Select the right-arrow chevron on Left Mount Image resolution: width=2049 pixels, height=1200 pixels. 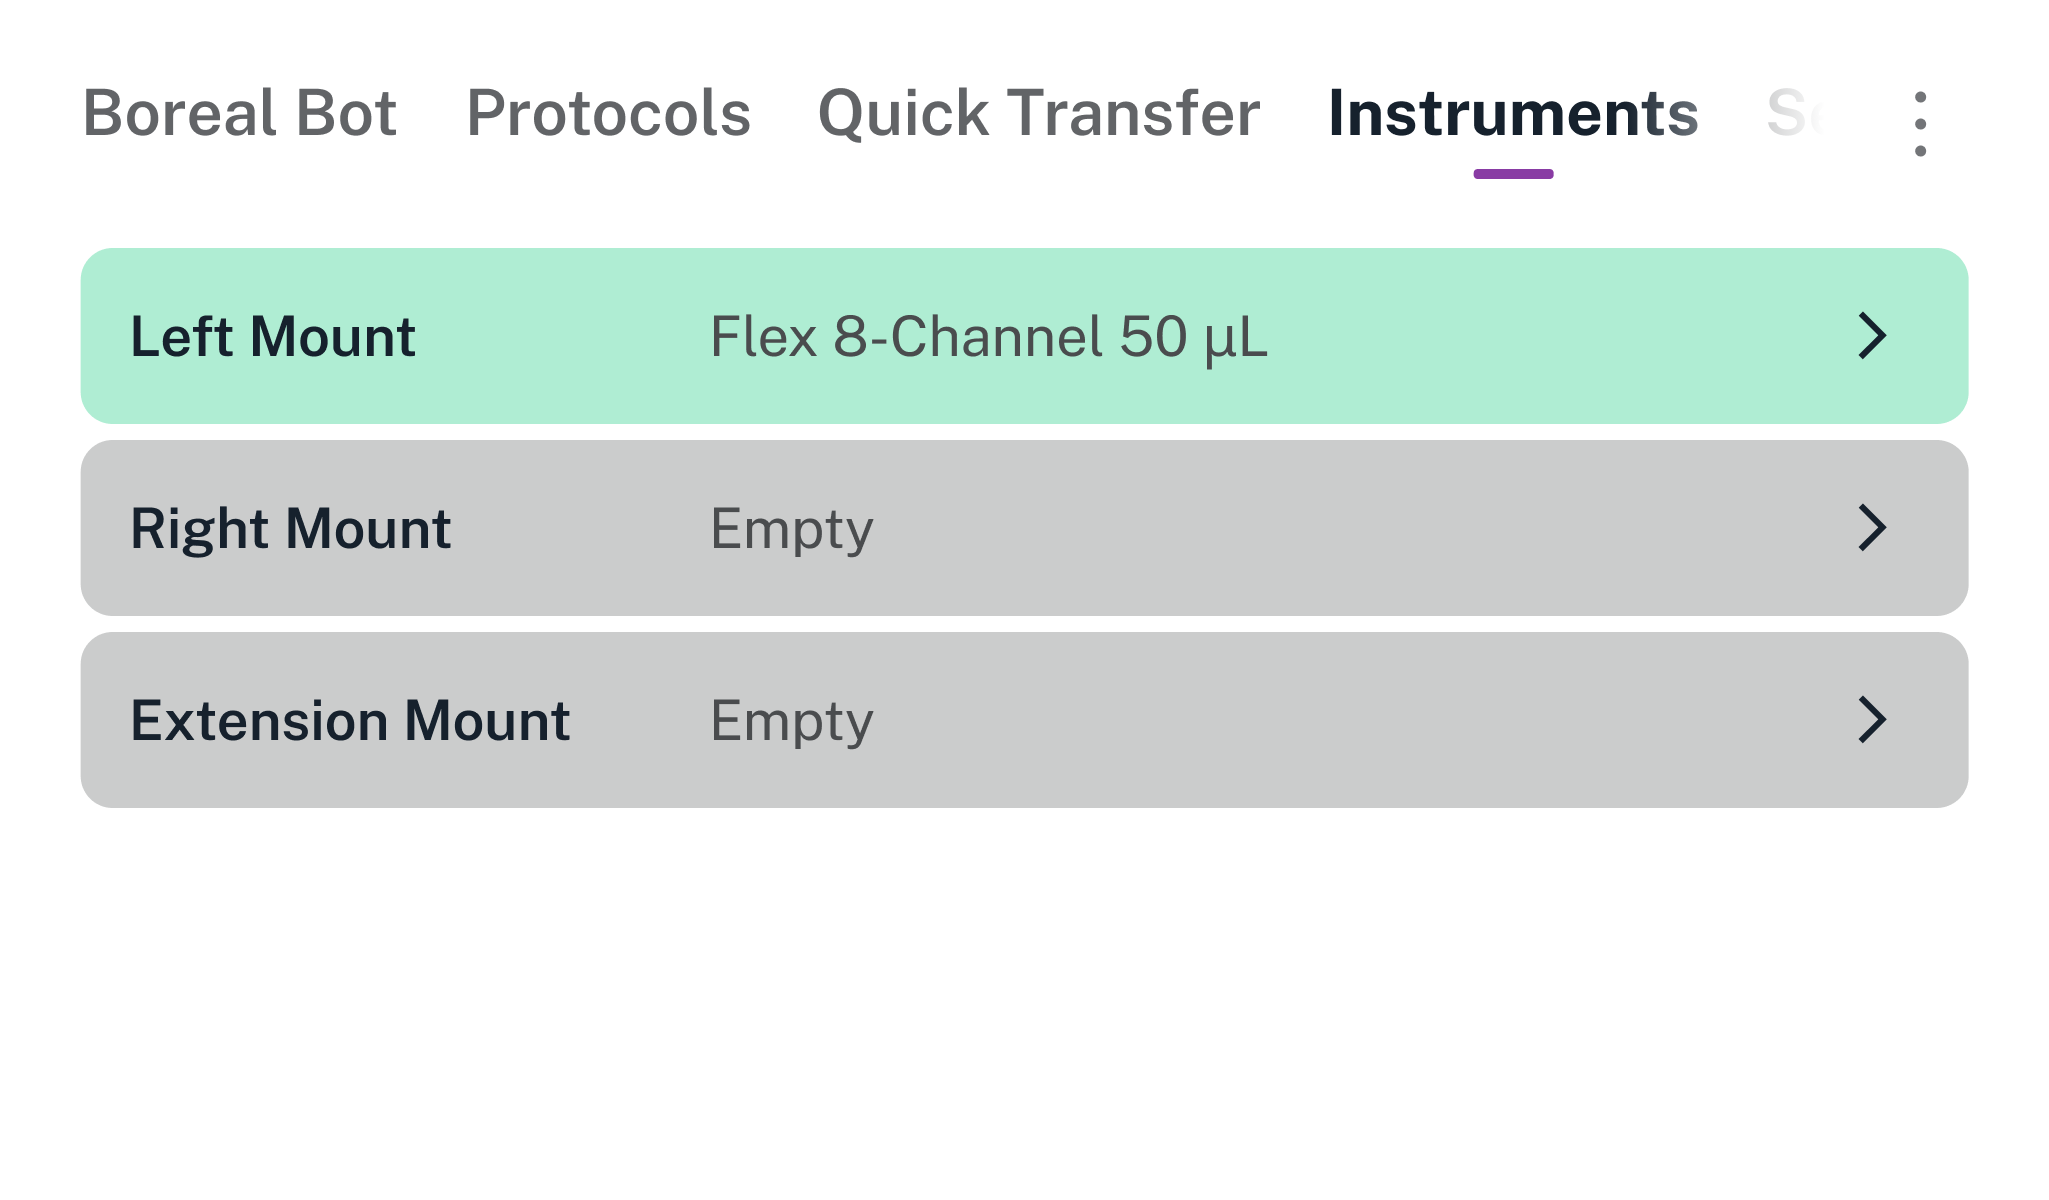(1872, 337)
